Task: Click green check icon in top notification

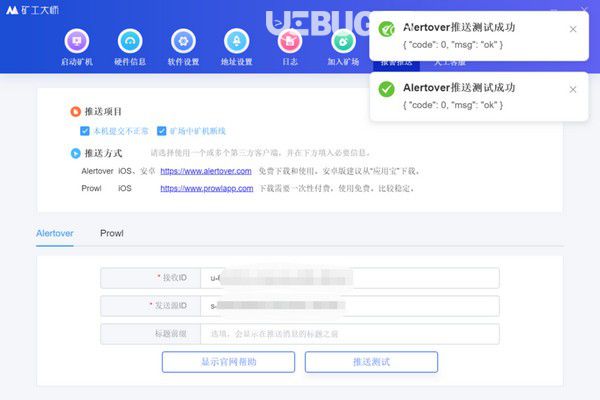Action: [386, 29]
